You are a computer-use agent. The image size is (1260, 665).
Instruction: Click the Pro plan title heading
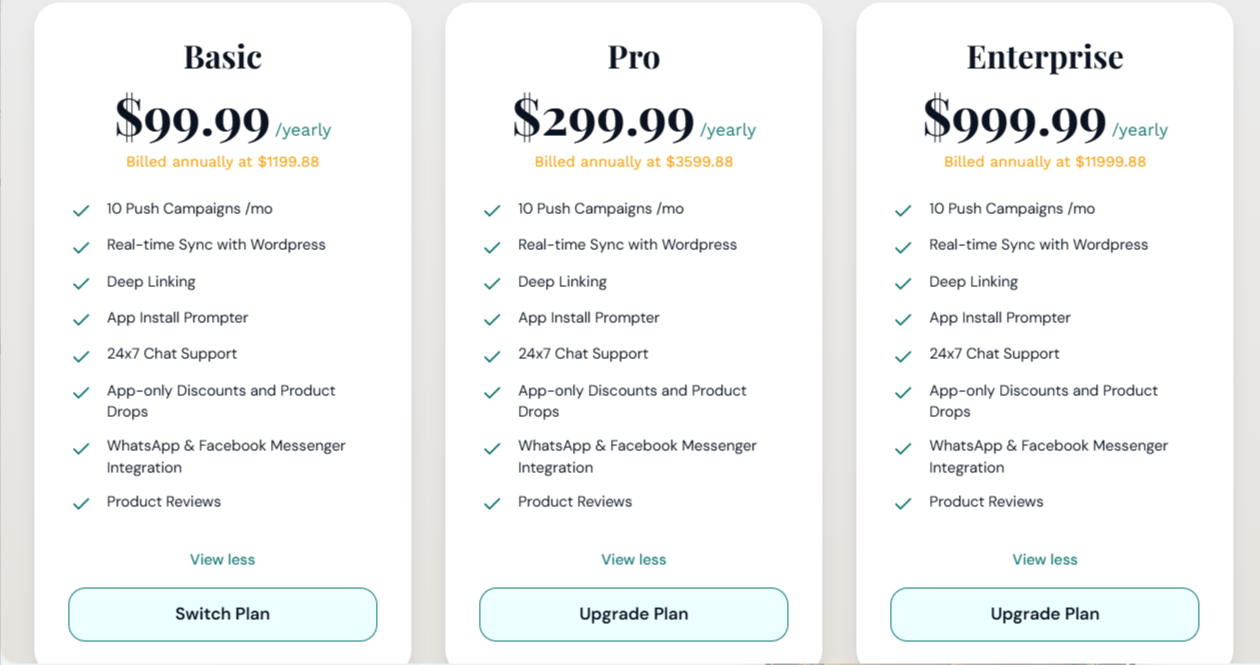(x=633, y=57)
